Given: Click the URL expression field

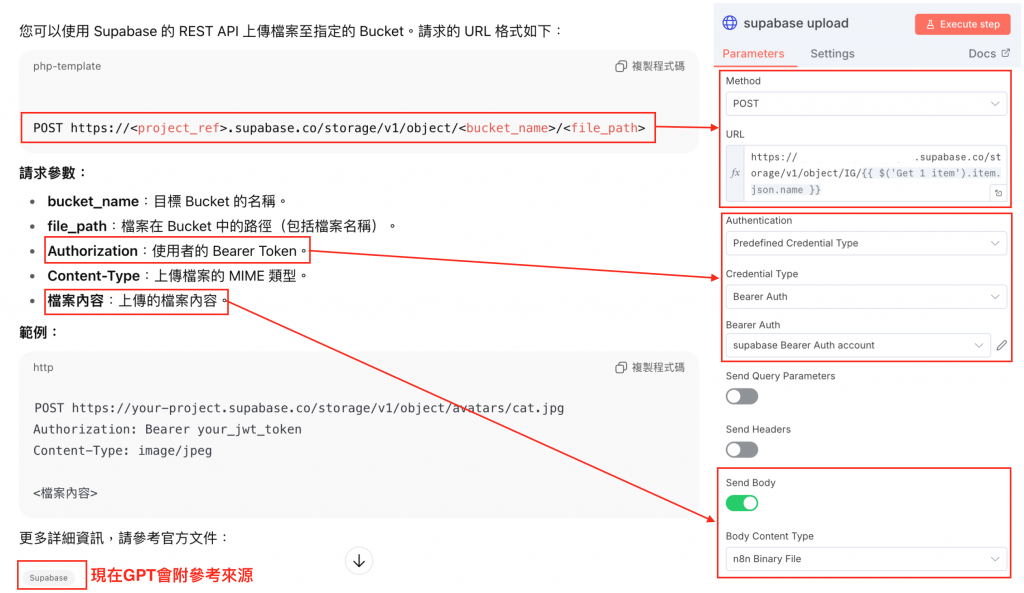Looking at the screenshot, I should 874,173.
